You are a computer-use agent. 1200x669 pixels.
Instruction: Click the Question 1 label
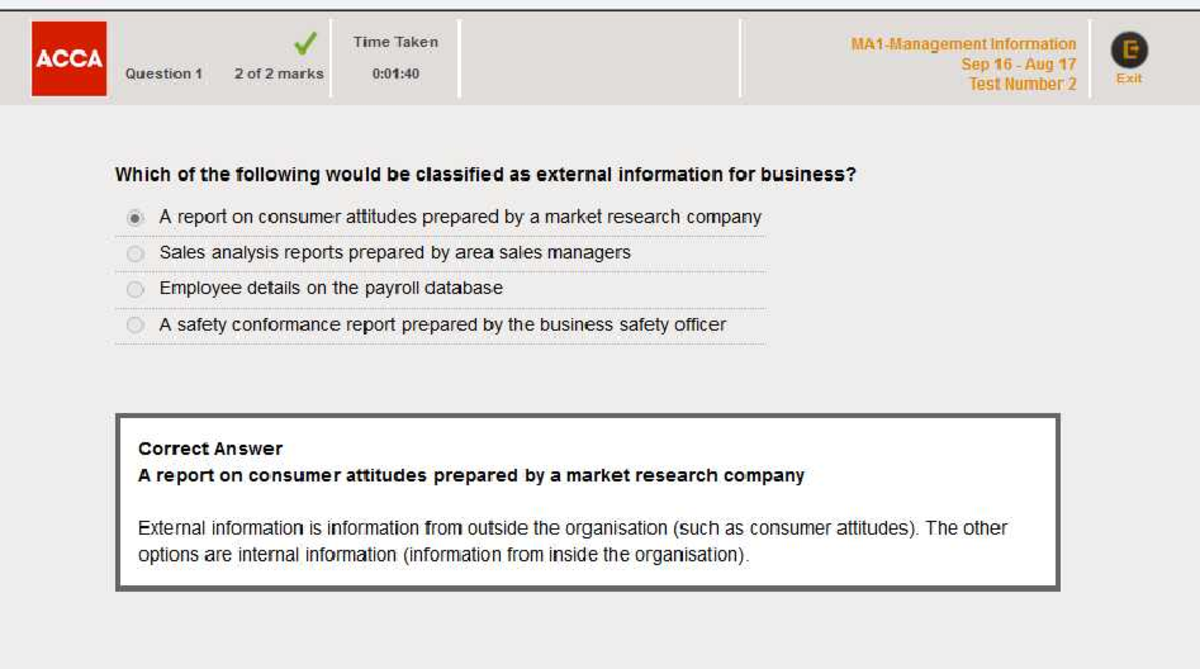[163, 74]
